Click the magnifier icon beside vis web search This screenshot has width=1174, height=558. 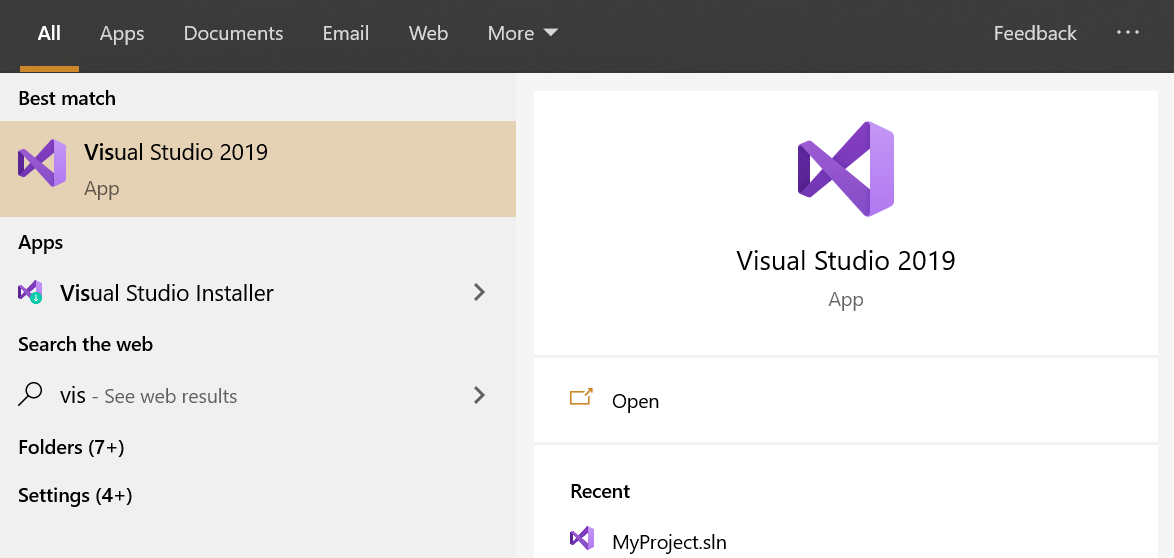(x=31, y=395)
